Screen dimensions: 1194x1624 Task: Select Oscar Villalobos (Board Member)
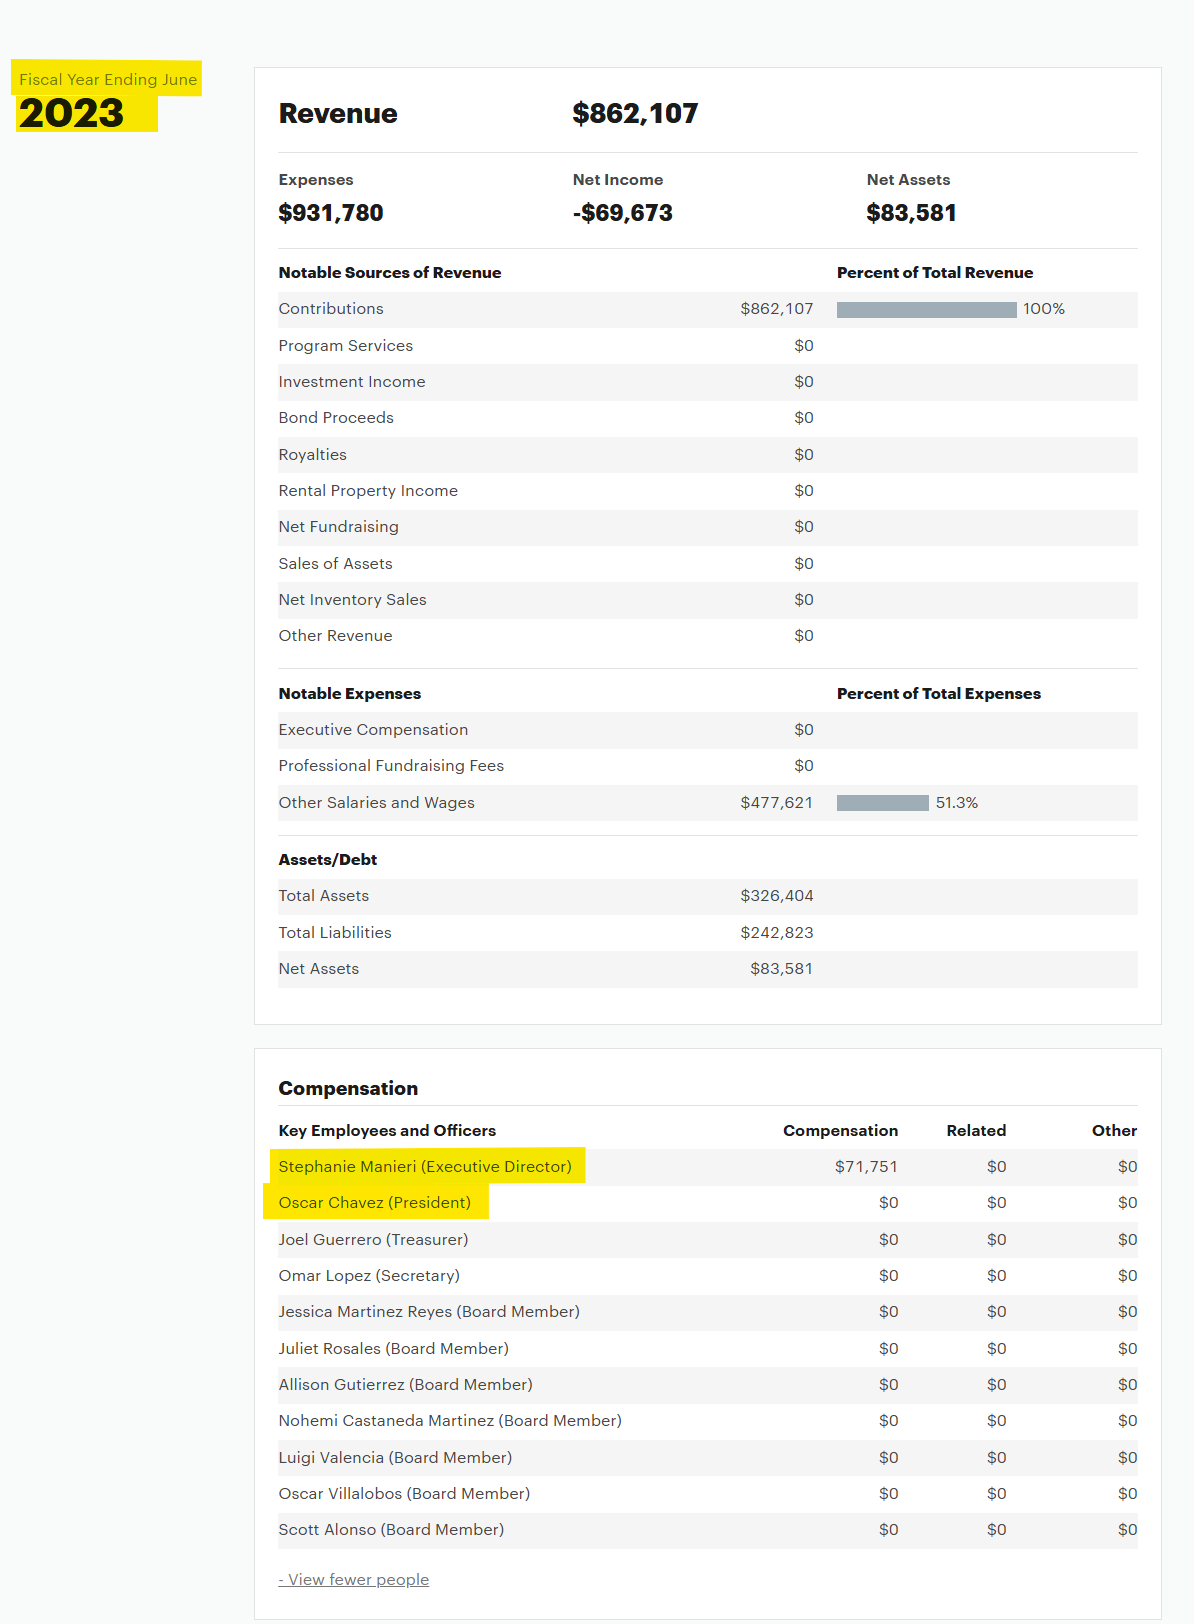click(x=404, y=1493)
